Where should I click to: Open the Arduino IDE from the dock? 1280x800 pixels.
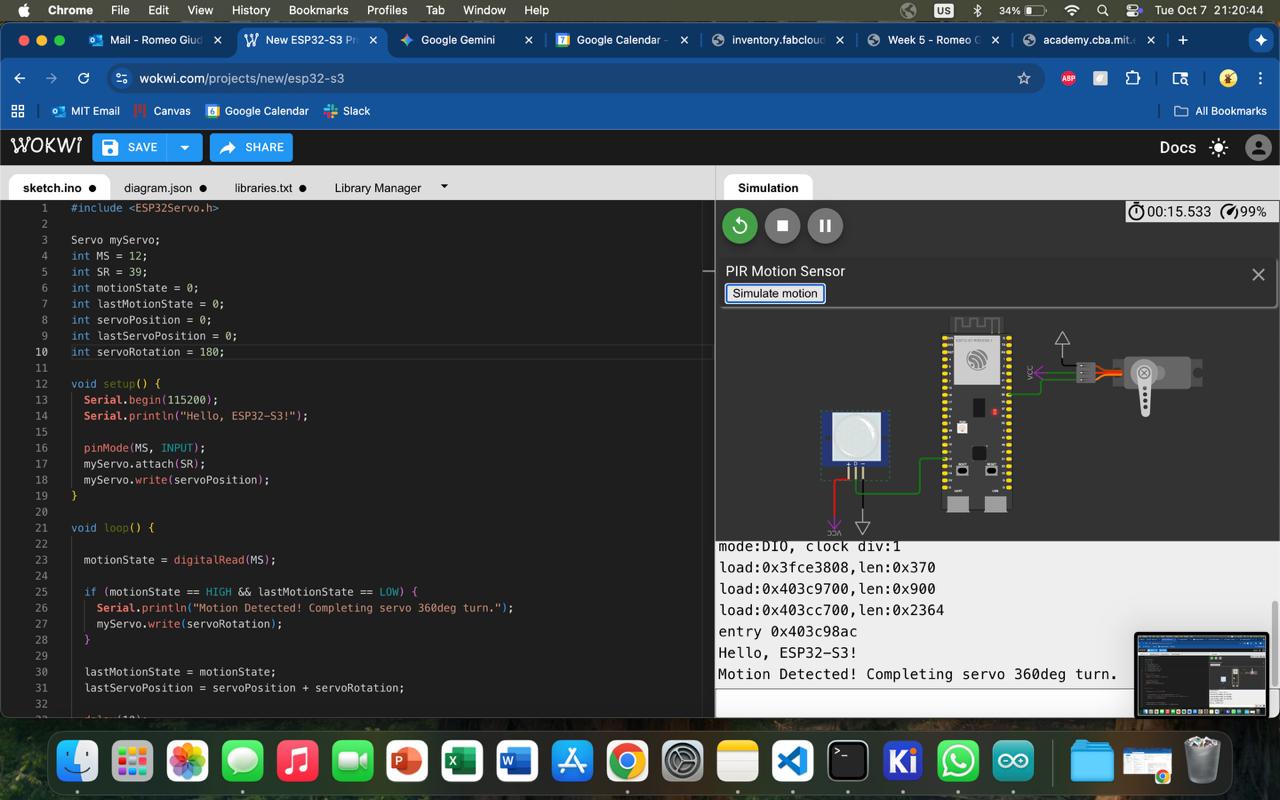point(1012,762)
